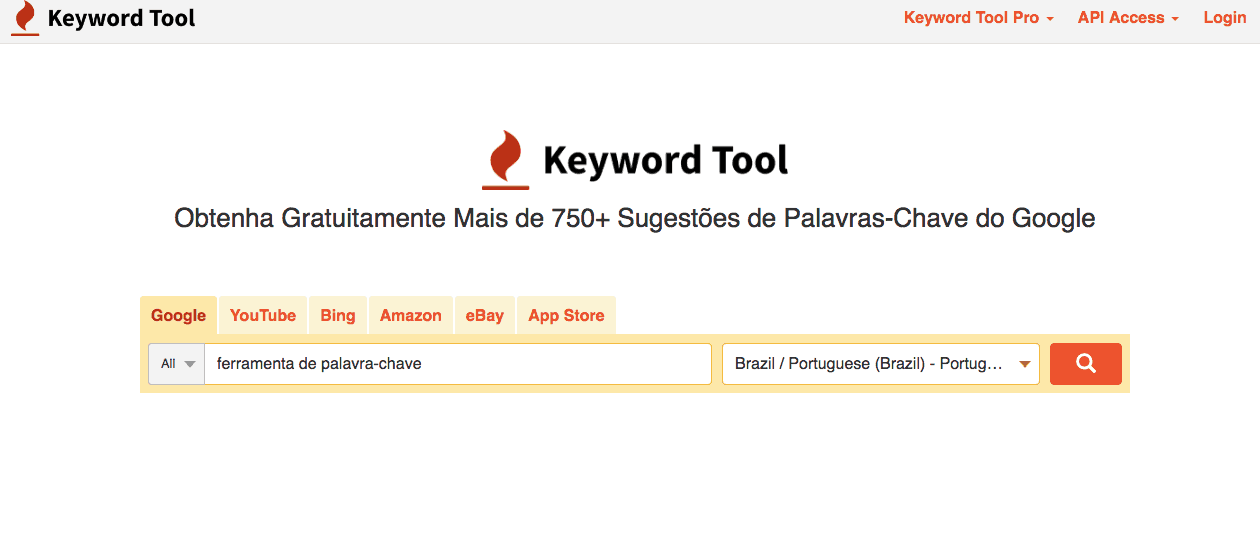The image size is (1260, 557).
Task: Select the Google tab
Action: [x=178, y=315]
